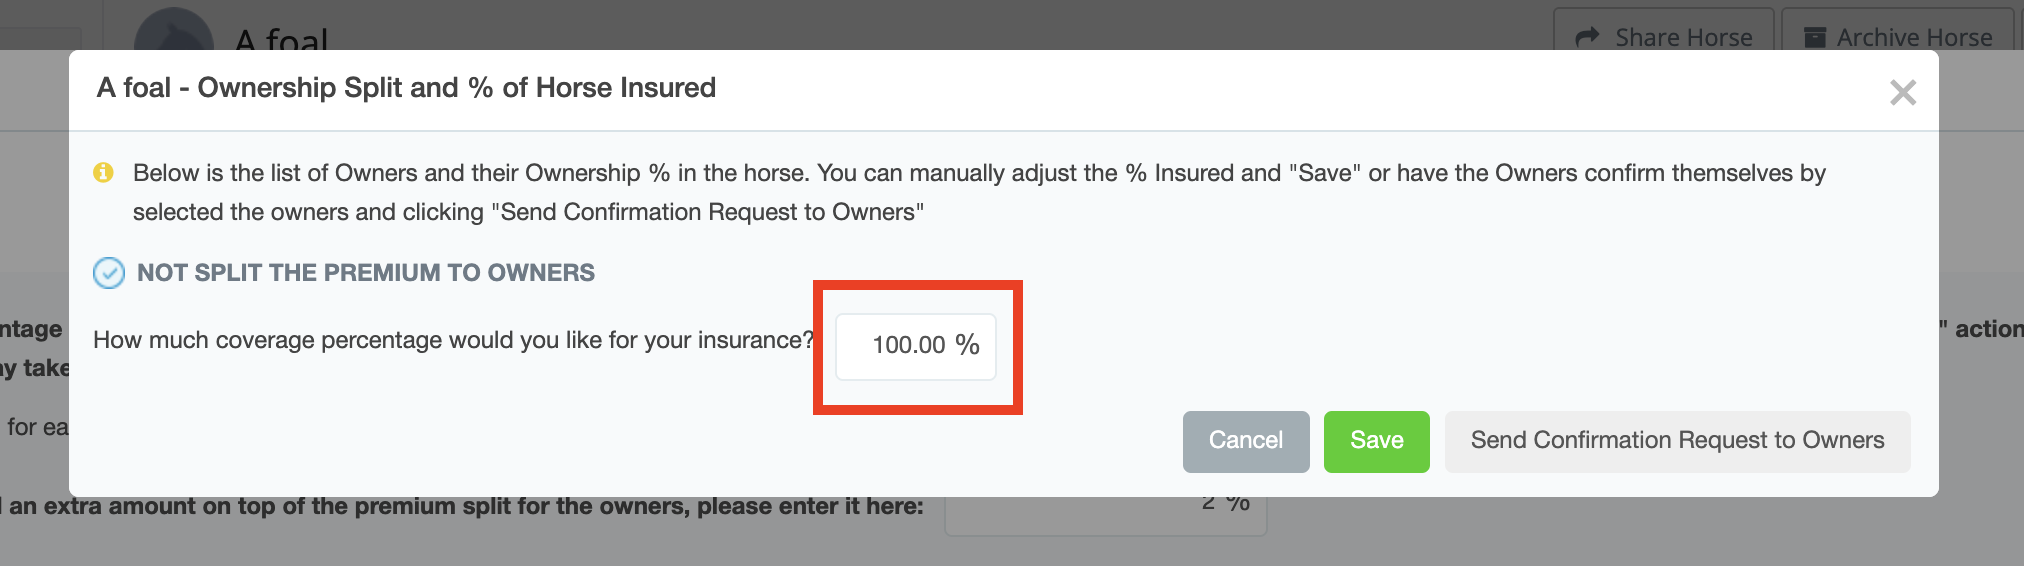
Task: Click the 'How much coverage percentage' question label
Action: [454, 341]
